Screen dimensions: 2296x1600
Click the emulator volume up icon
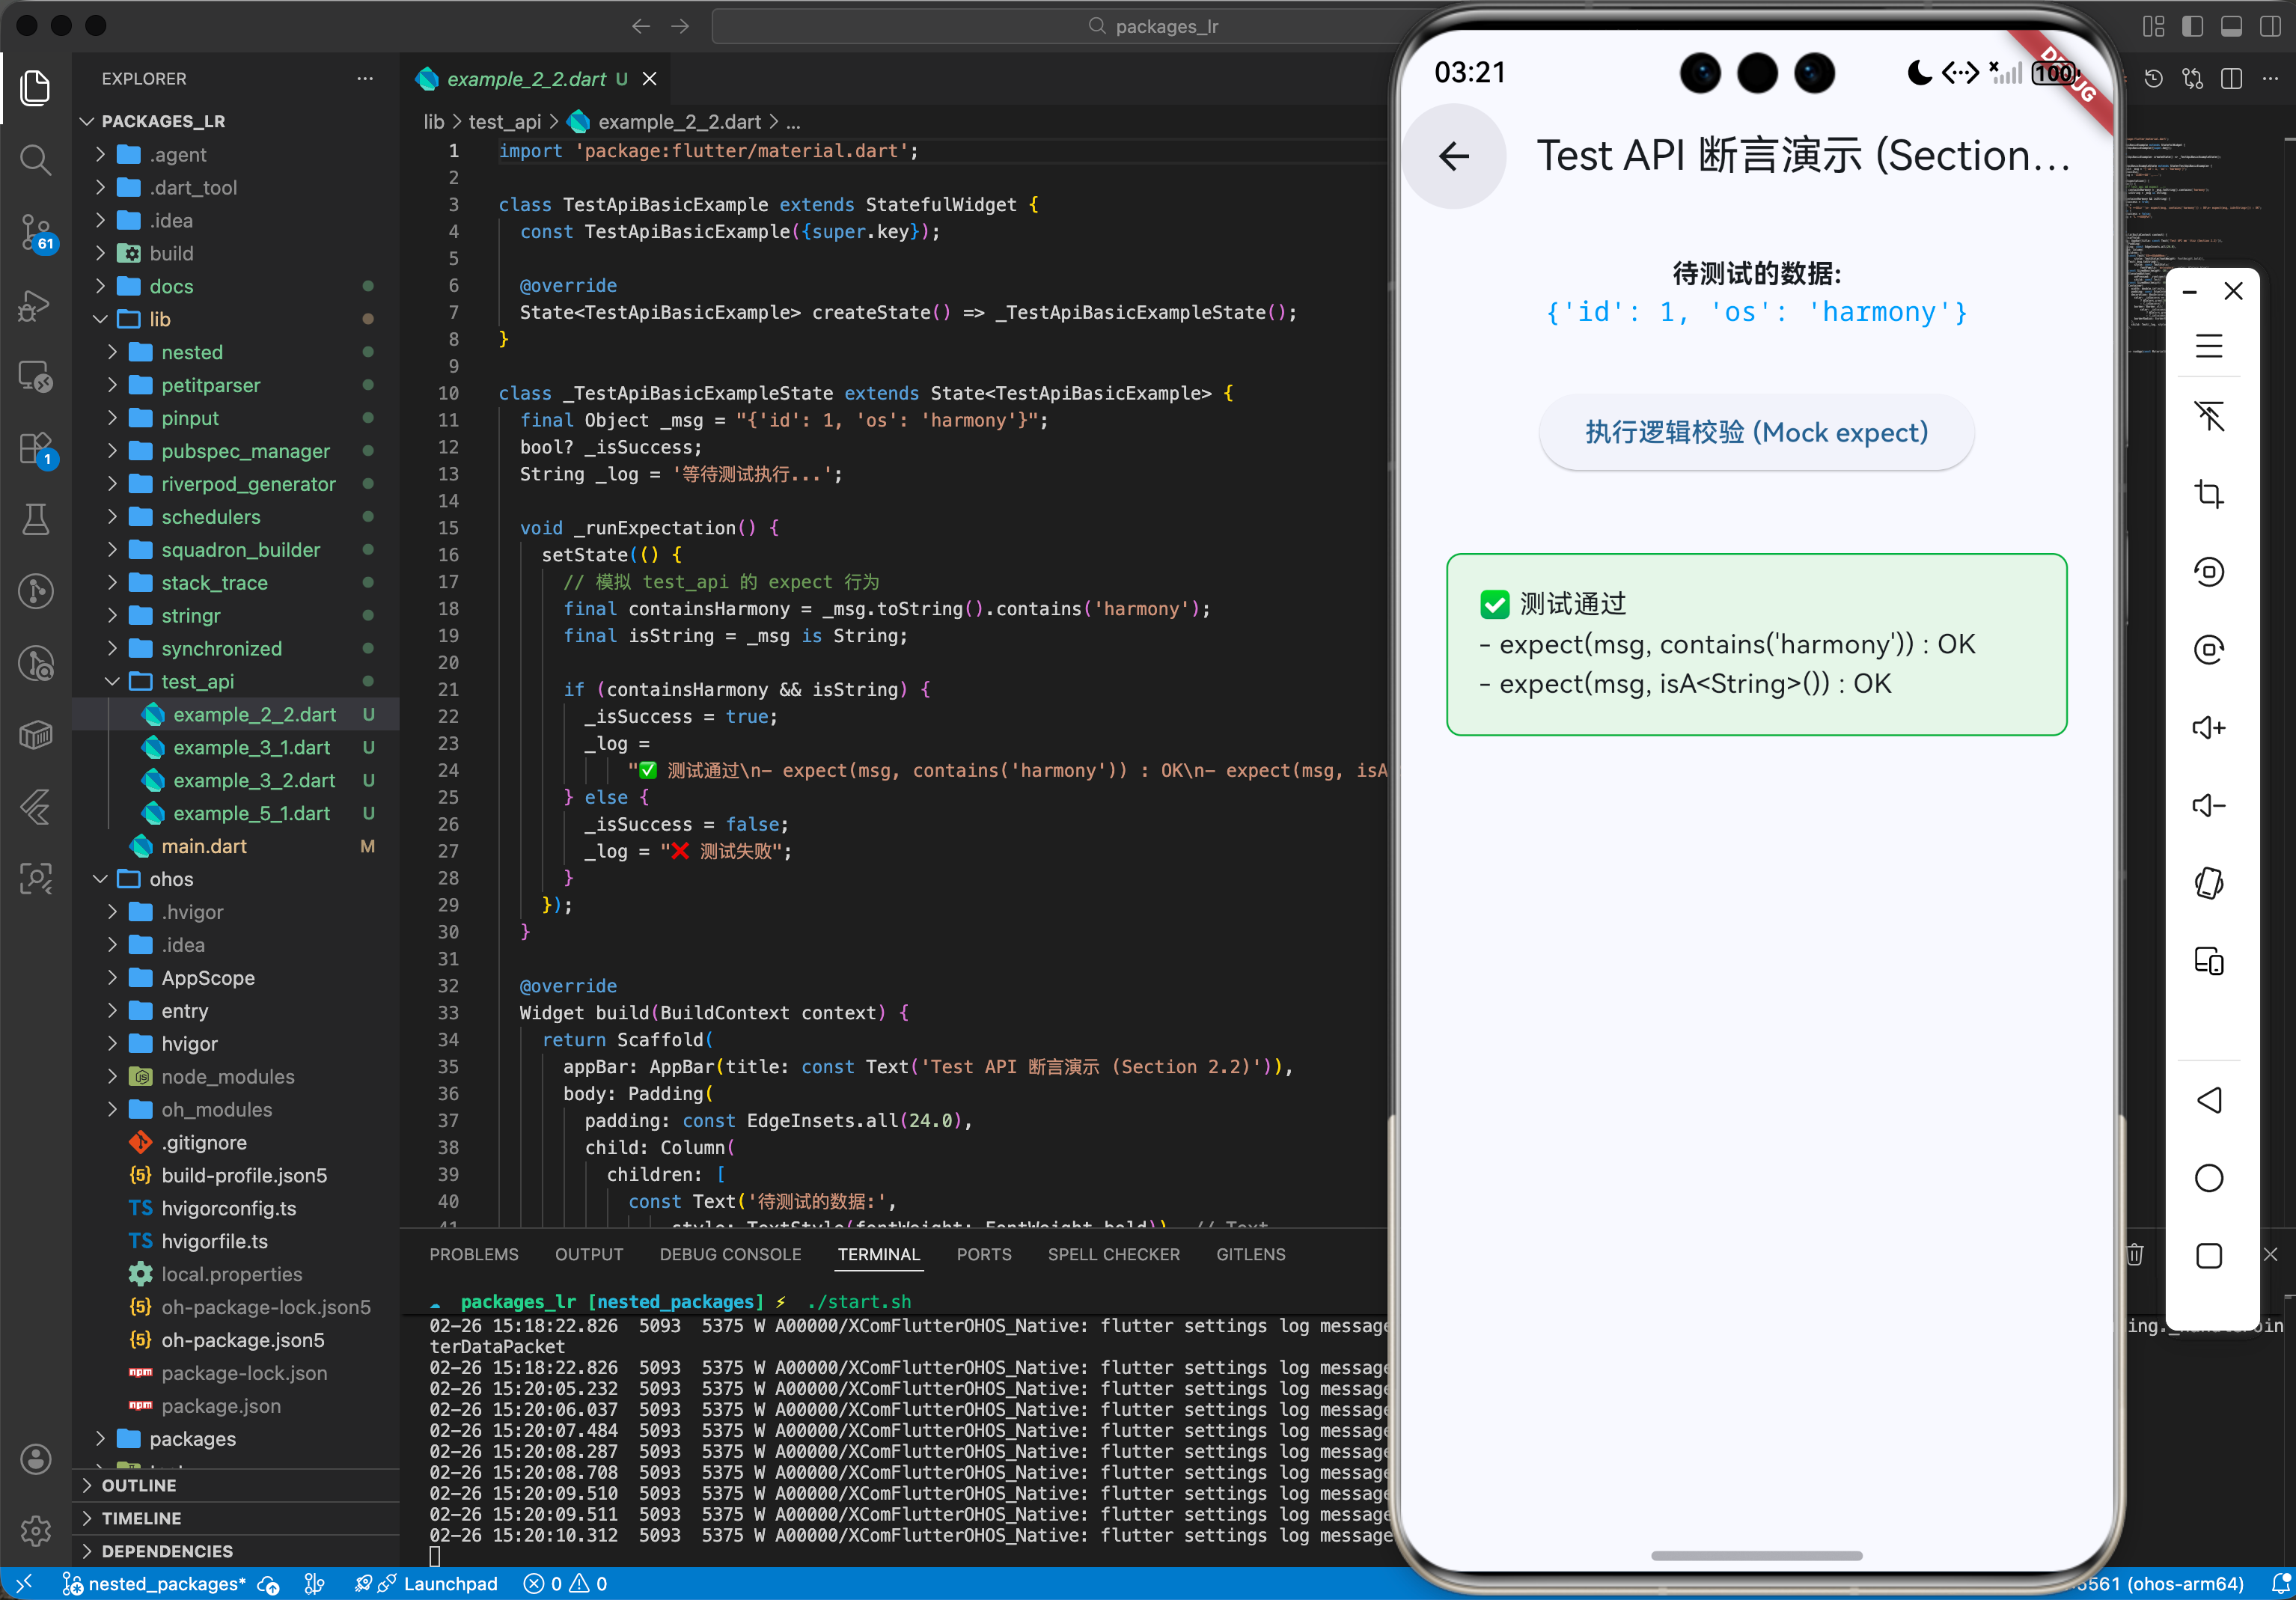pos(2208,727)
